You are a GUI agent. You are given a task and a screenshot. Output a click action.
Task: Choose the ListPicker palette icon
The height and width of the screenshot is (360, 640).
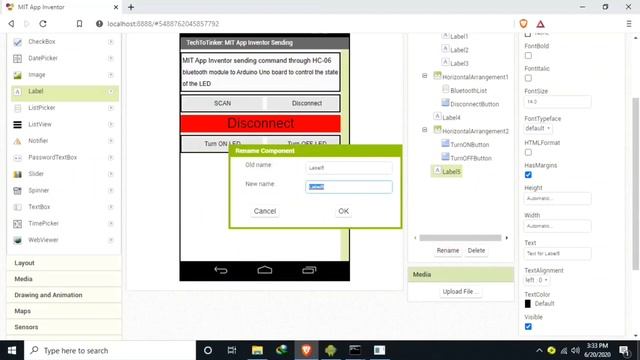click(x=18, y=108)
